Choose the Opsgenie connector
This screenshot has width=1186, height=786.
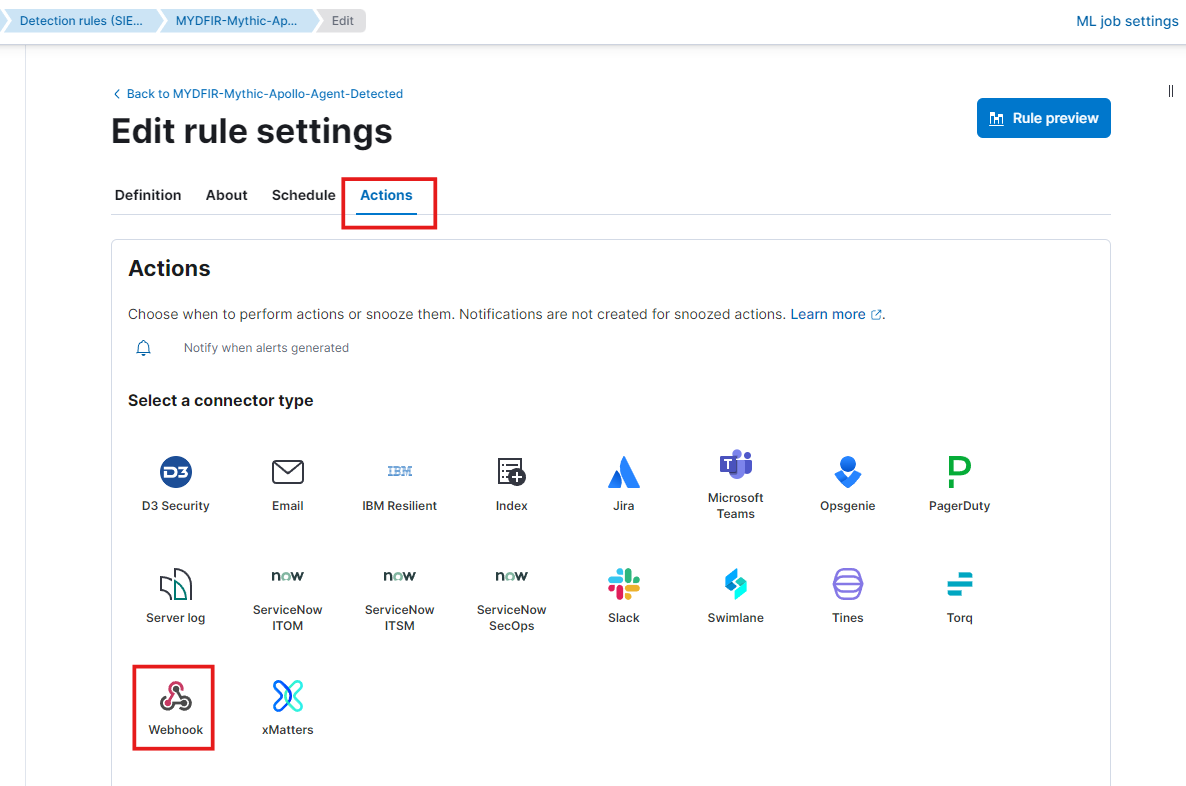pyautogui.click(x=847, y=483)
